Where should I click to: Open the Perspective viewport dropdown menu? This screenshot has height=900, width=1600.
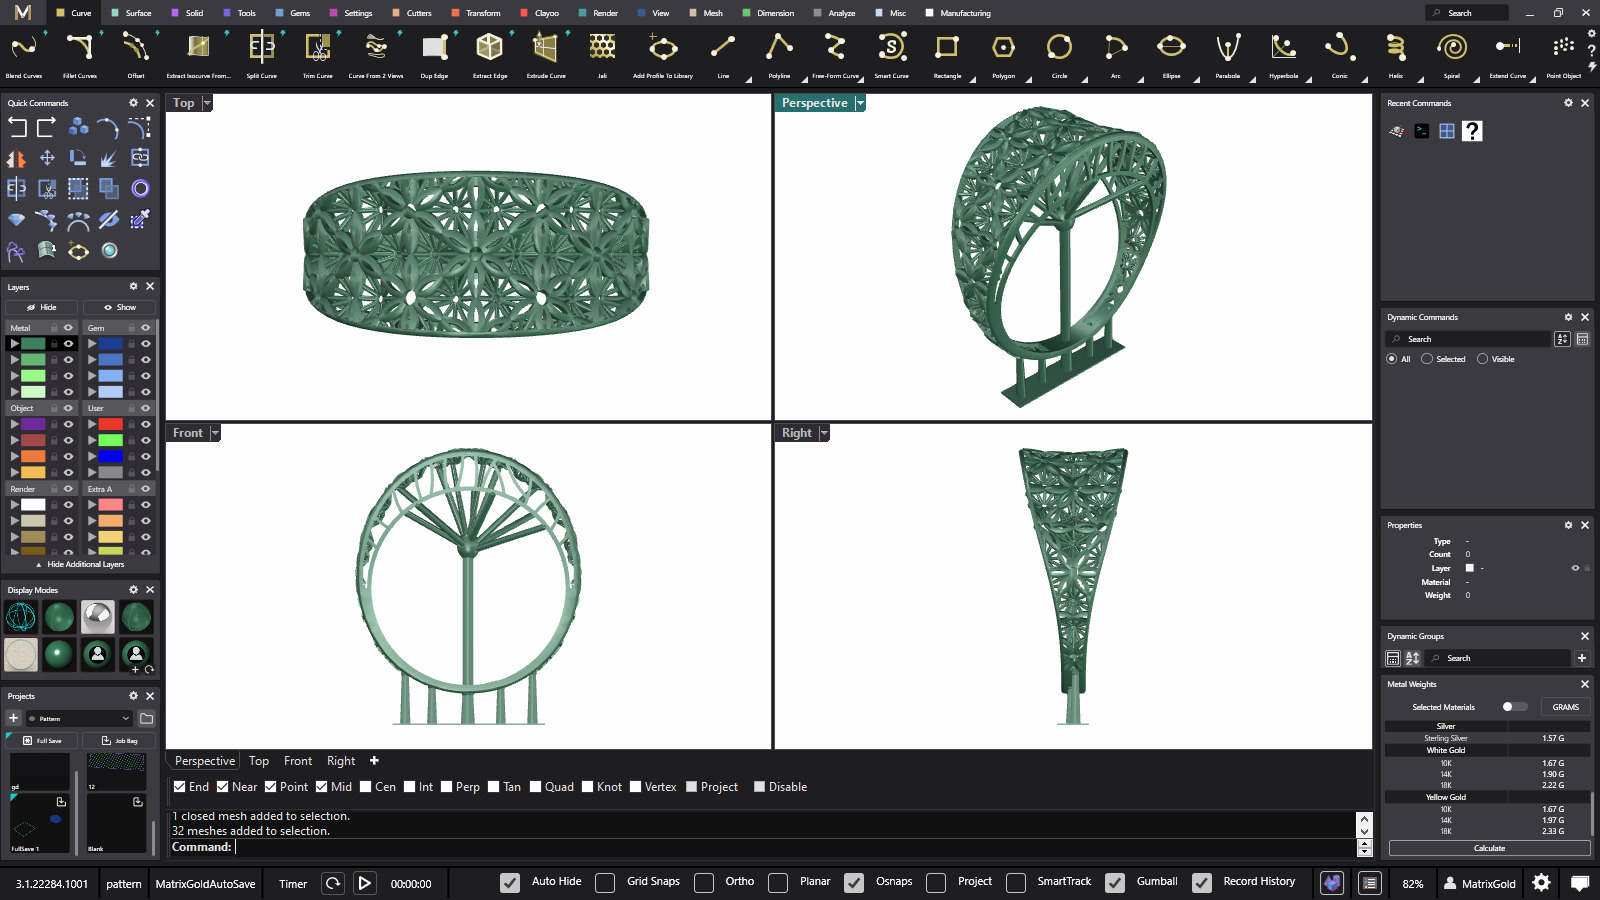pyautogui.click(x=859, y=103)
